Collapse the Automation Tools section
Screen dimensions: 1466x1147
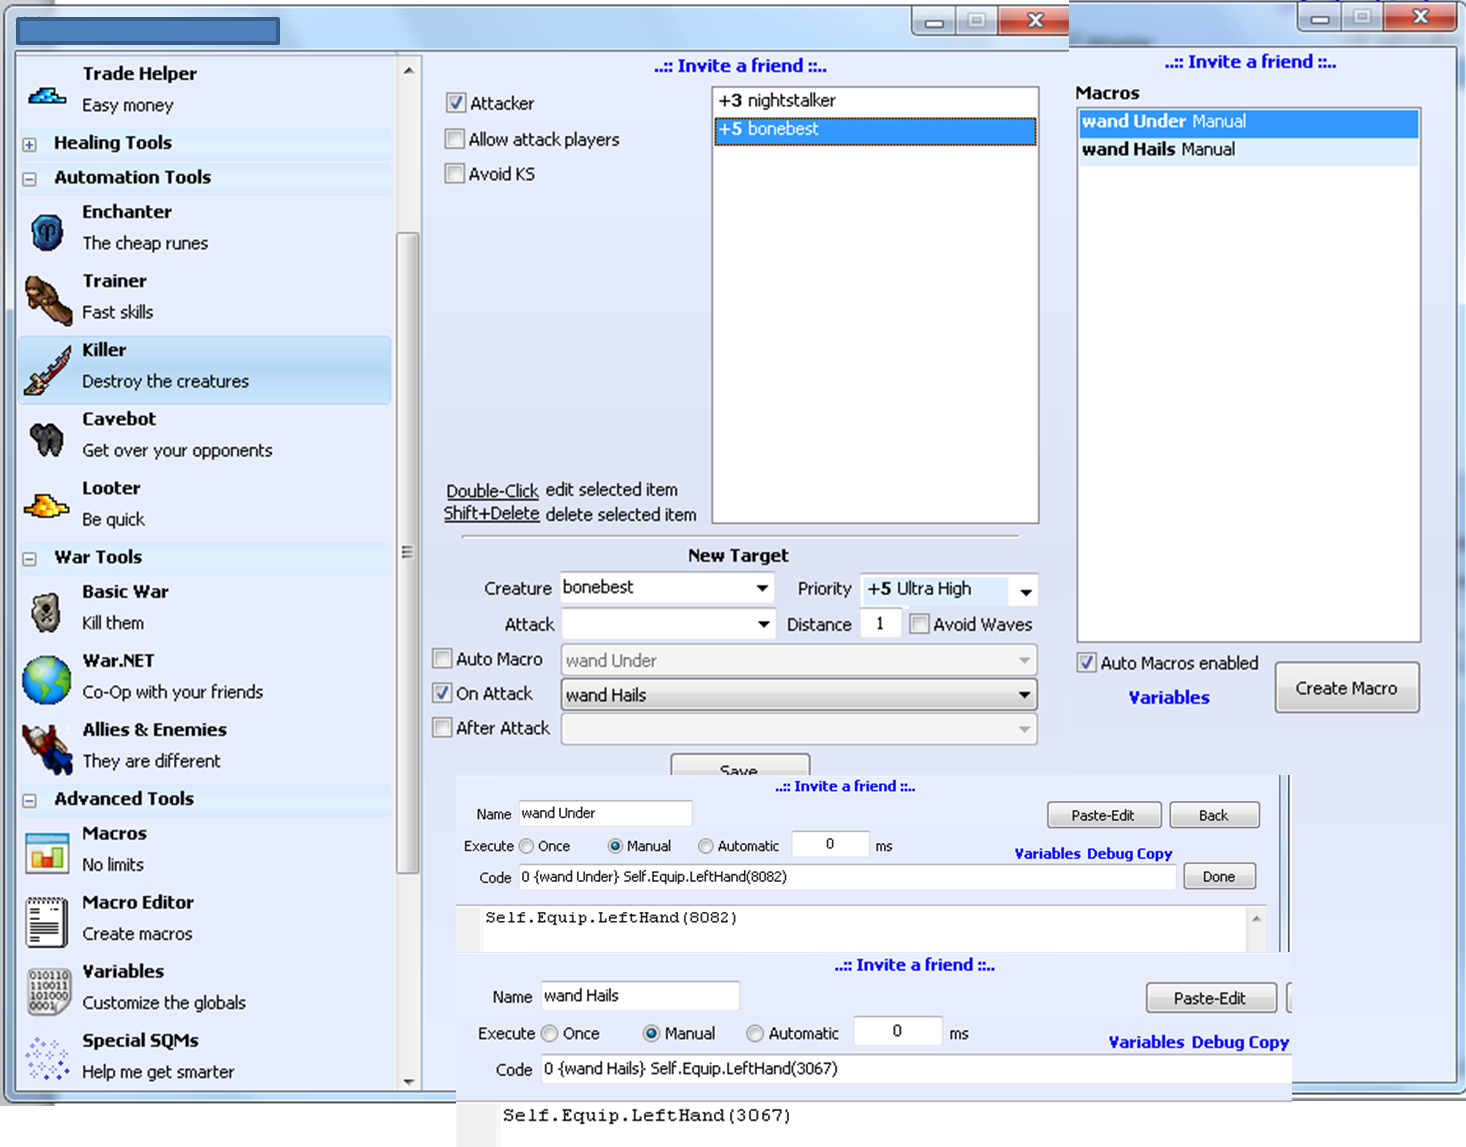[x=30, y=178]
